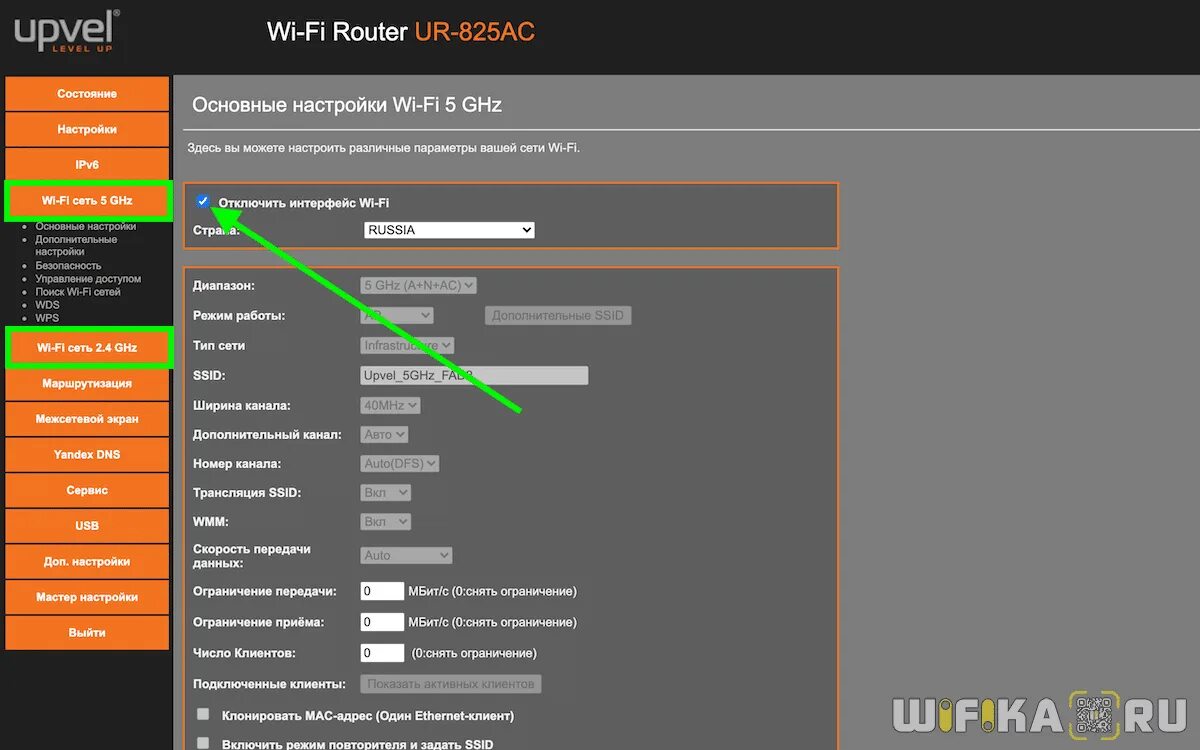The width and height of the screenshot is (1200, 750).
Task: Open the Настройки menu section
Action: click(87, 129)
